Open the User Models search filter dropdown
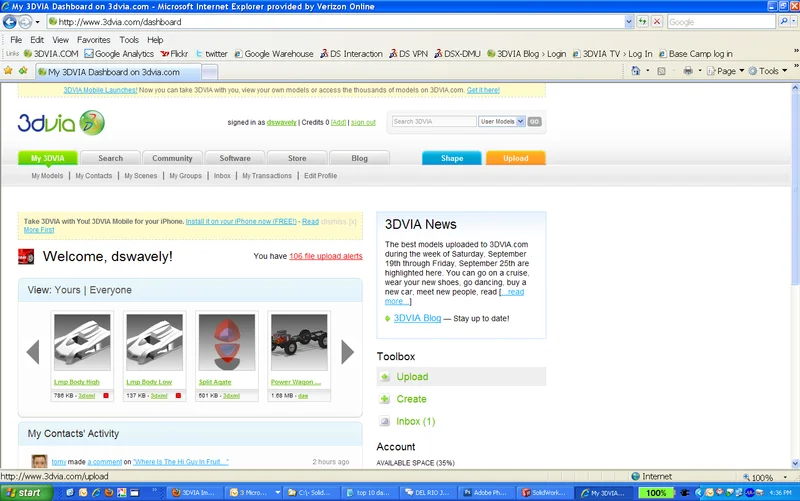Viewport: 800px width, 501px height. (x=501, y=121)
